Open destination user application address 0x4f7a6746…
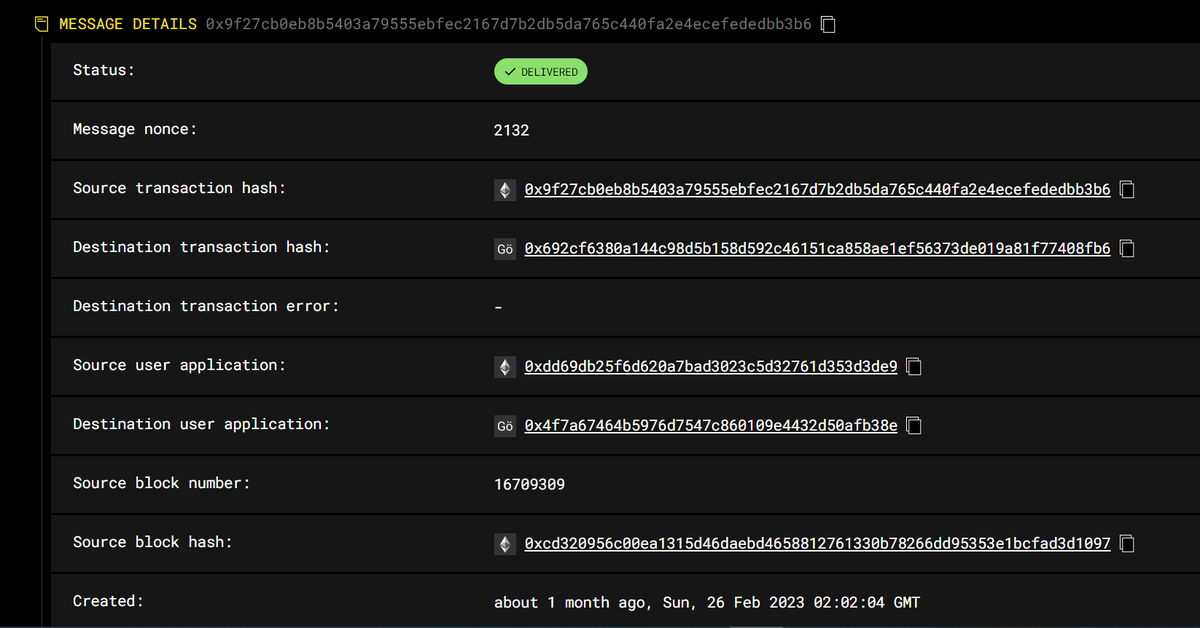Screen dimensions: 1200x628 click(711, 425)
